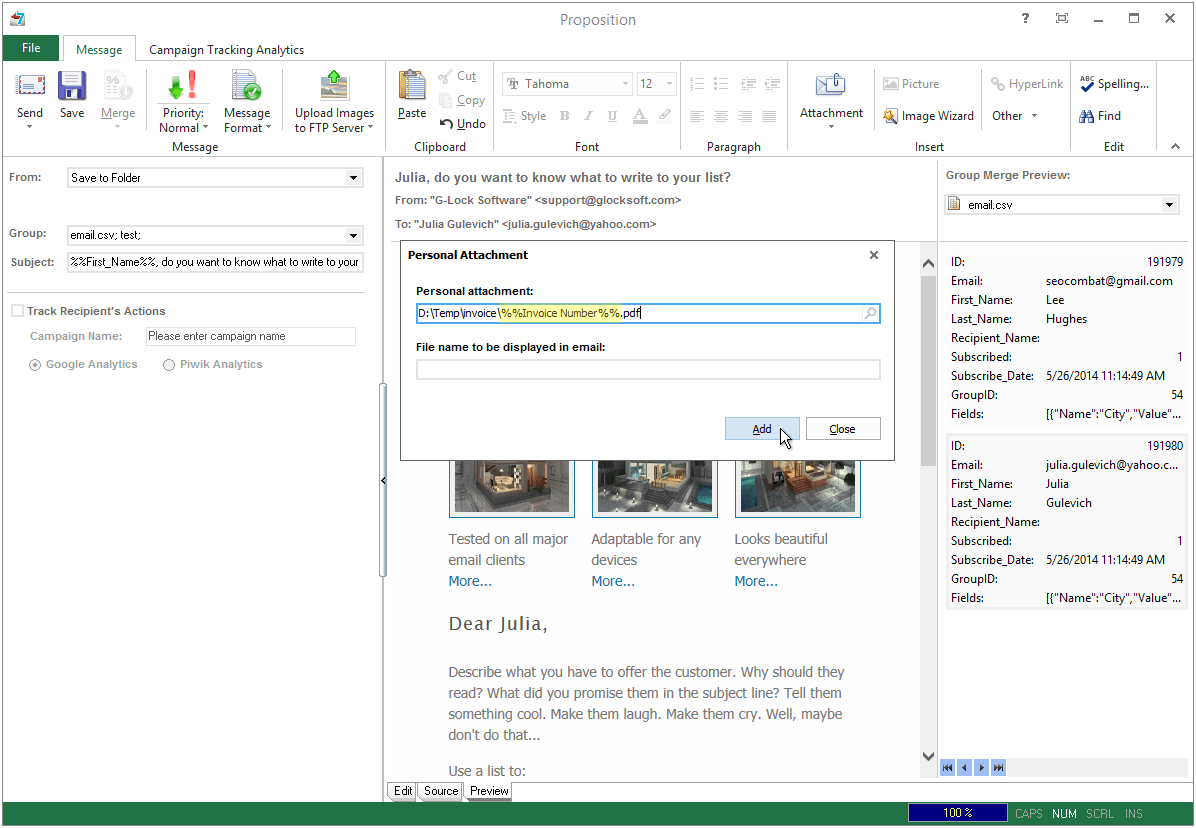1196x828 pixels.
Task: Click File name to be displayed field
Action: pyautogui.click(x=648, y=370)
